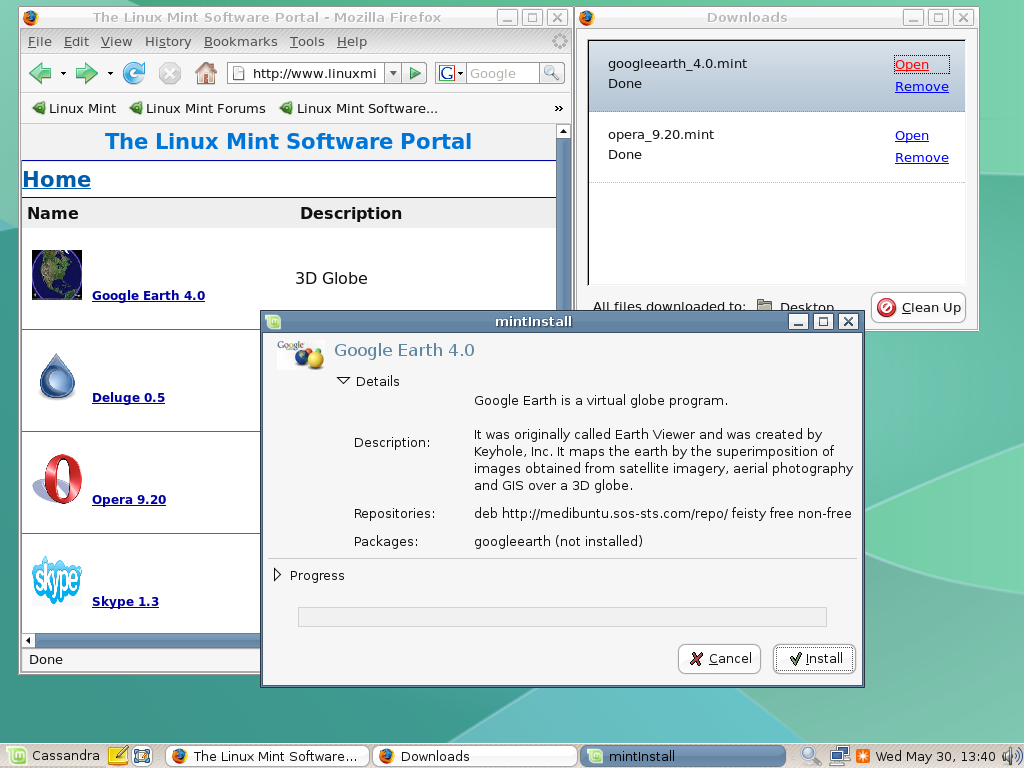1024x768 pixels.
Task: Switch to the mintInstall taskbar button
Action: 682,756
